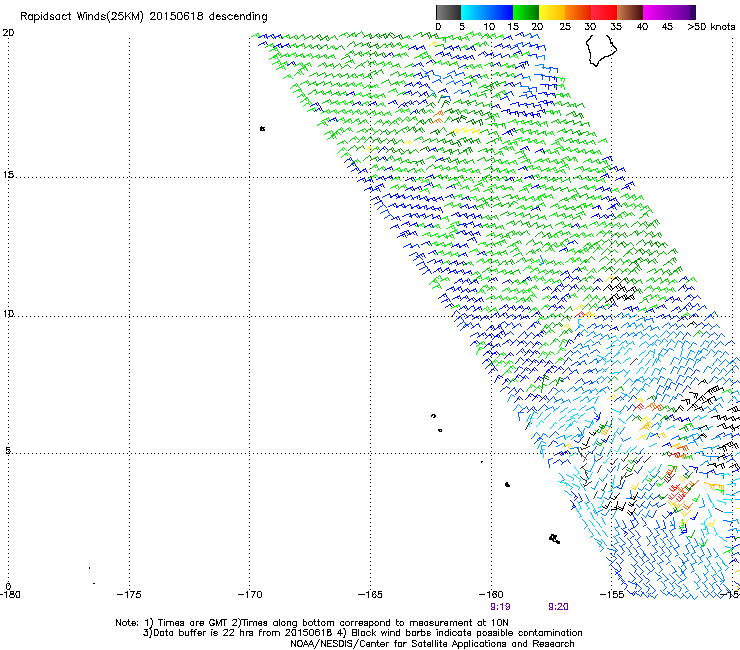Click the Hawaii island outline near the legend
The height and width of the screenshot is (650, 740).
pyautogui.click(x=601, y=50)
